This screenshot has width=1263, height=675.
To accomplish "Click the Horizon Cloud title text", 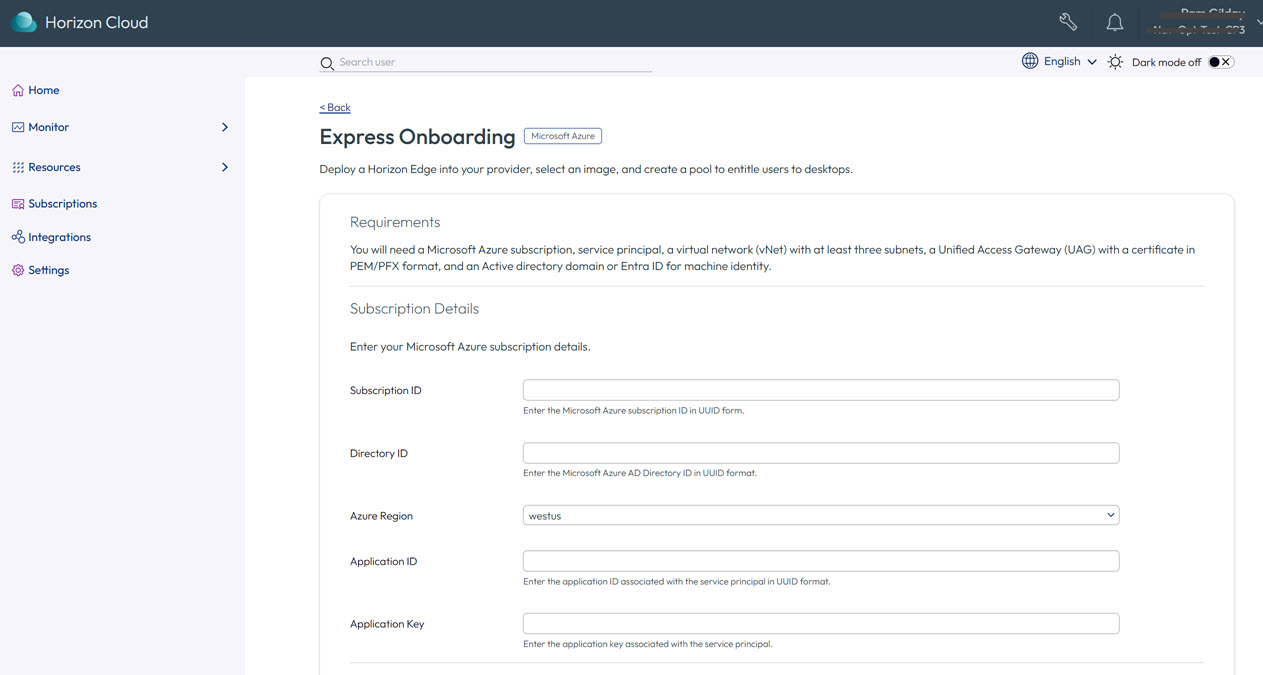I will point(97,22).
